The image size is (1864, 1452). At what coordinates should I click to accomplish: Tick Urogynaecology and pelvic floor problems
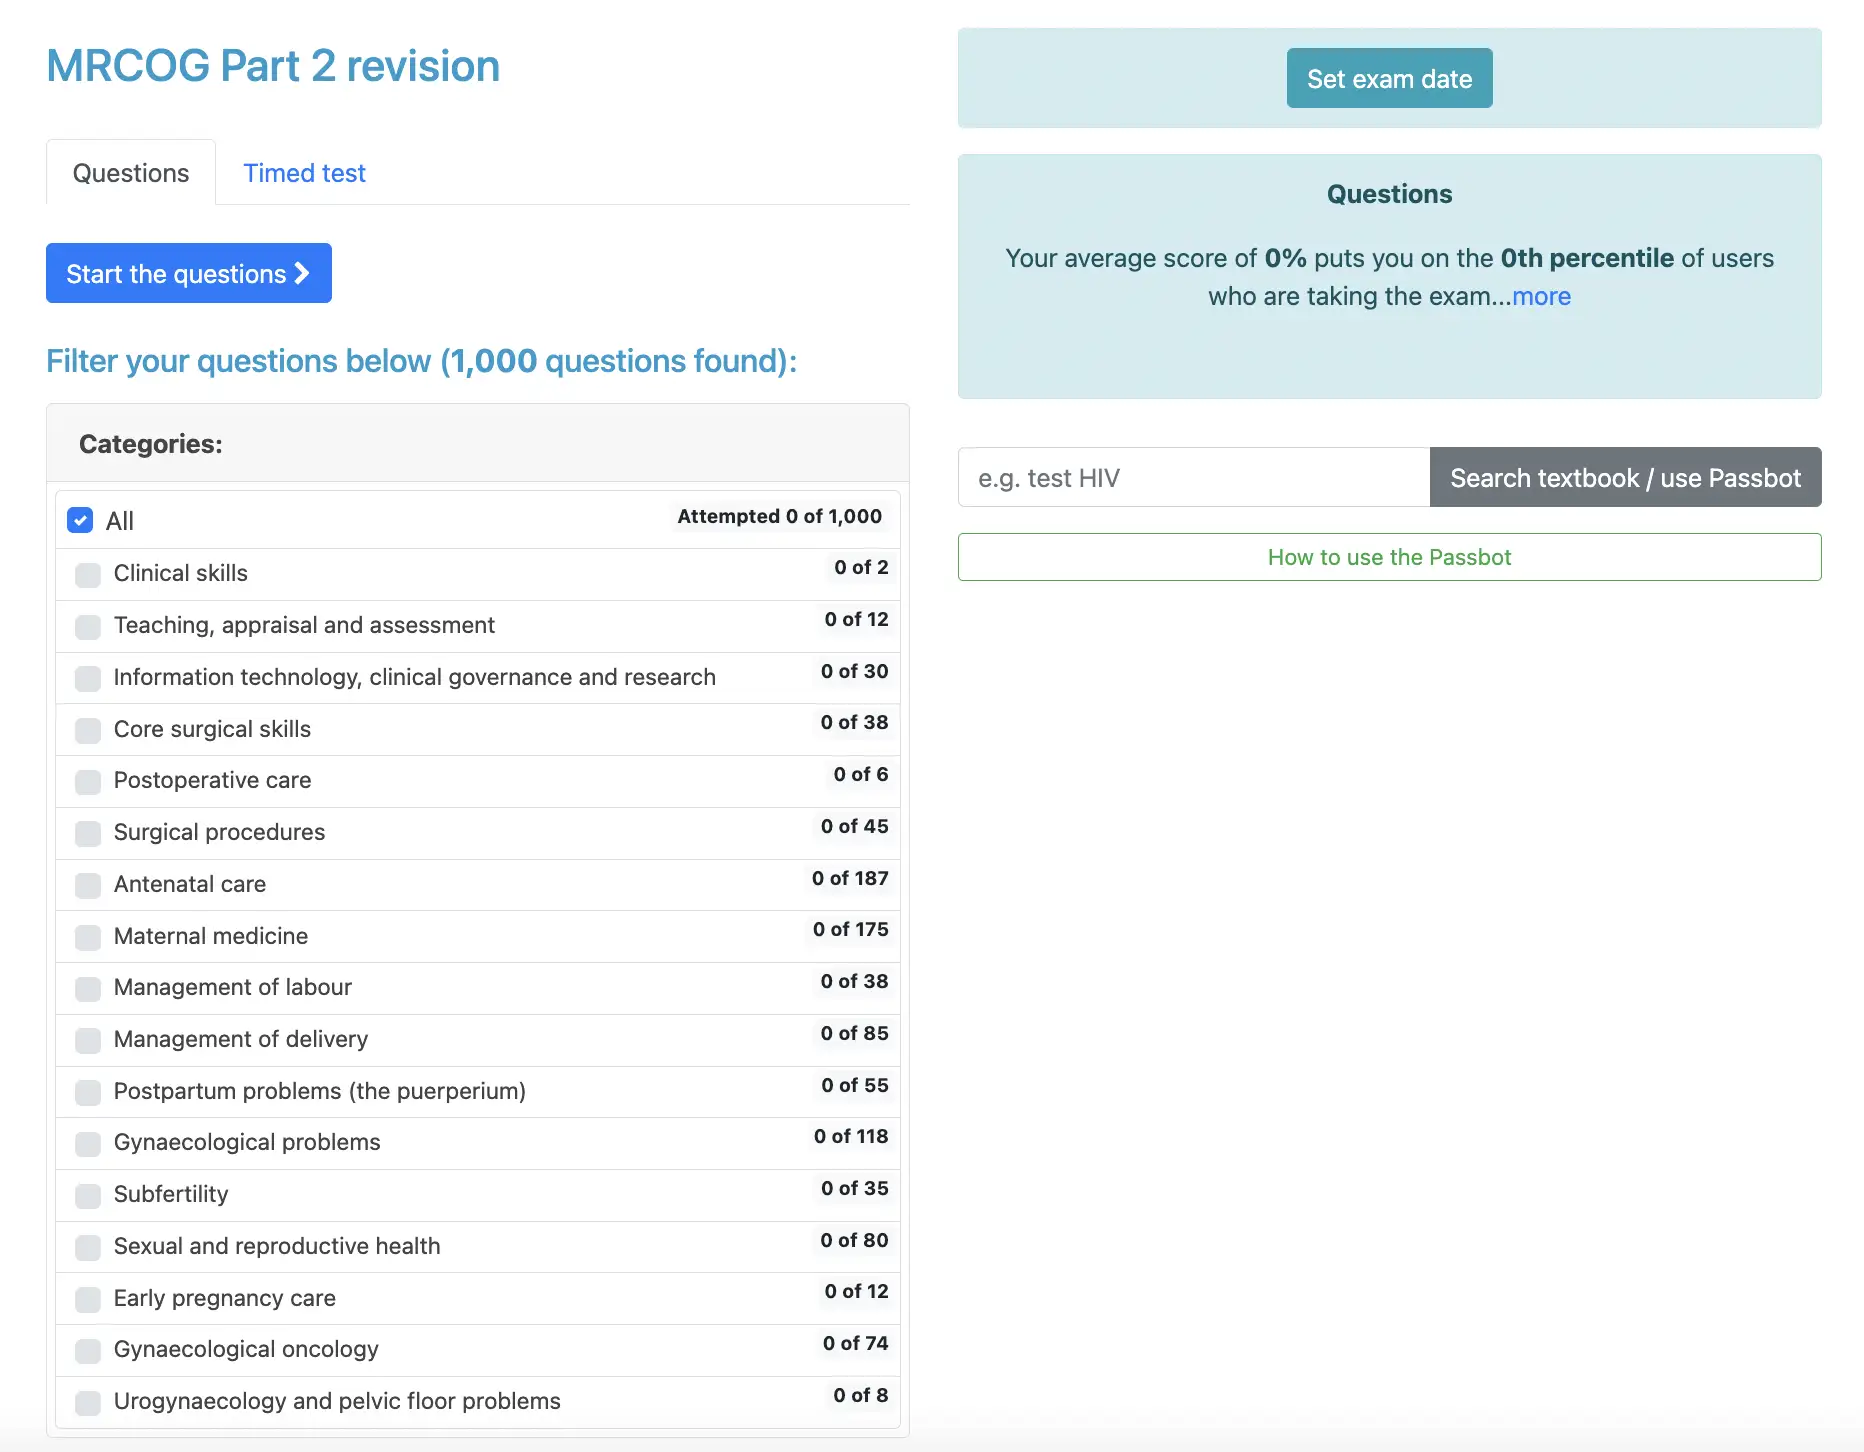tap(88, 1403)
